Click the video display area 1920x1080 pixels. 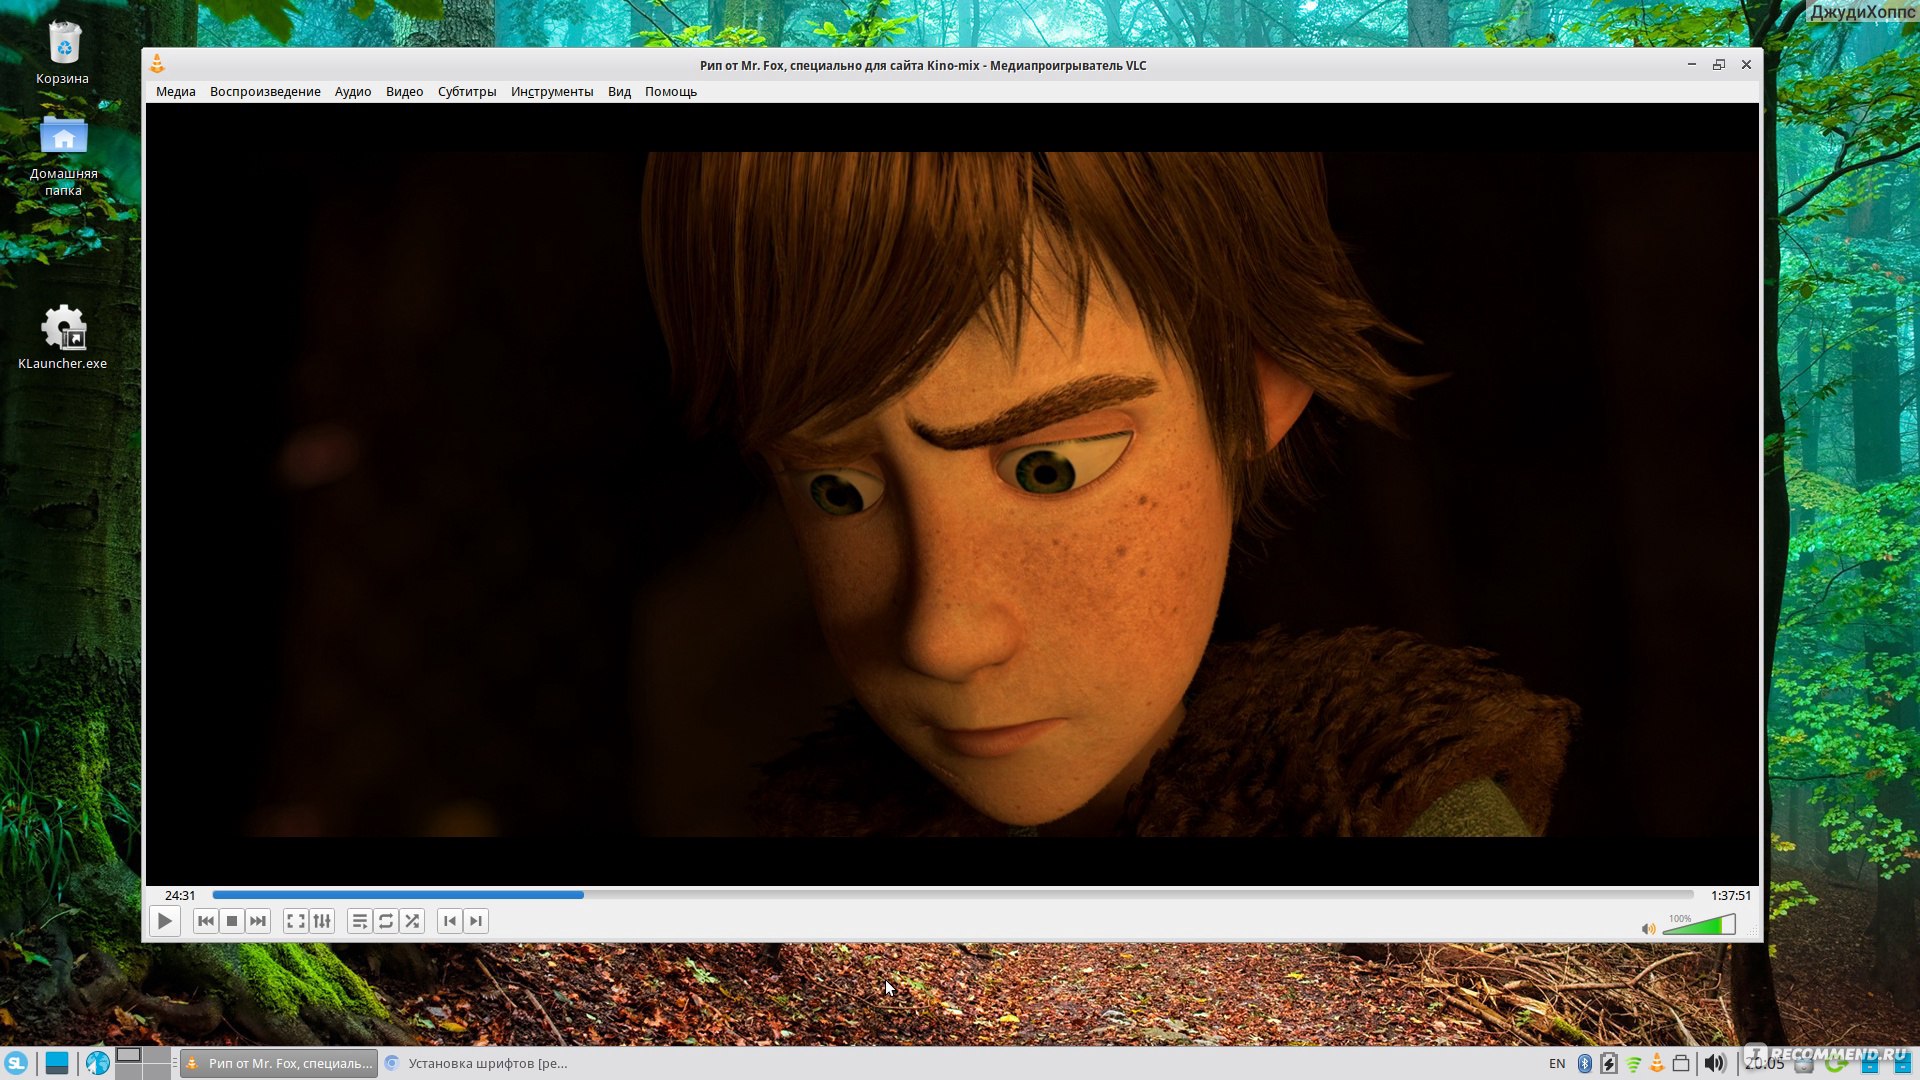(x=952, y=494)
